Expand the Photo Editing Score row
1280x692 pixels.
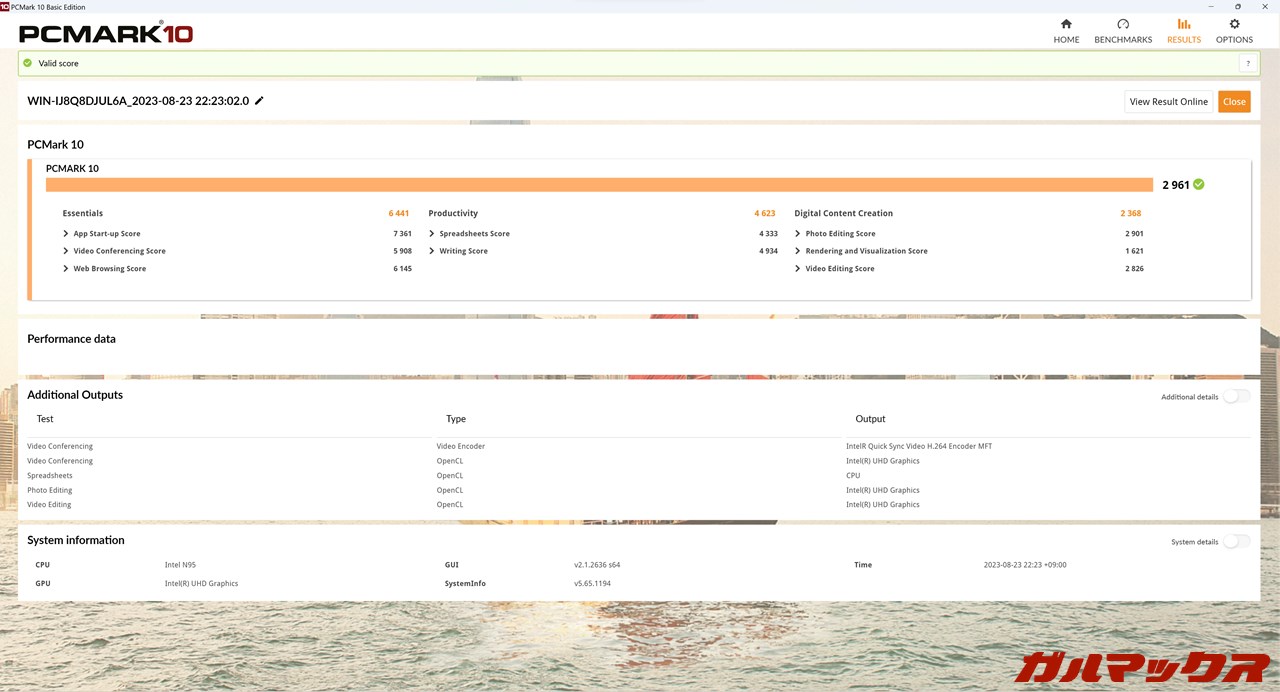tap(798, 234)
